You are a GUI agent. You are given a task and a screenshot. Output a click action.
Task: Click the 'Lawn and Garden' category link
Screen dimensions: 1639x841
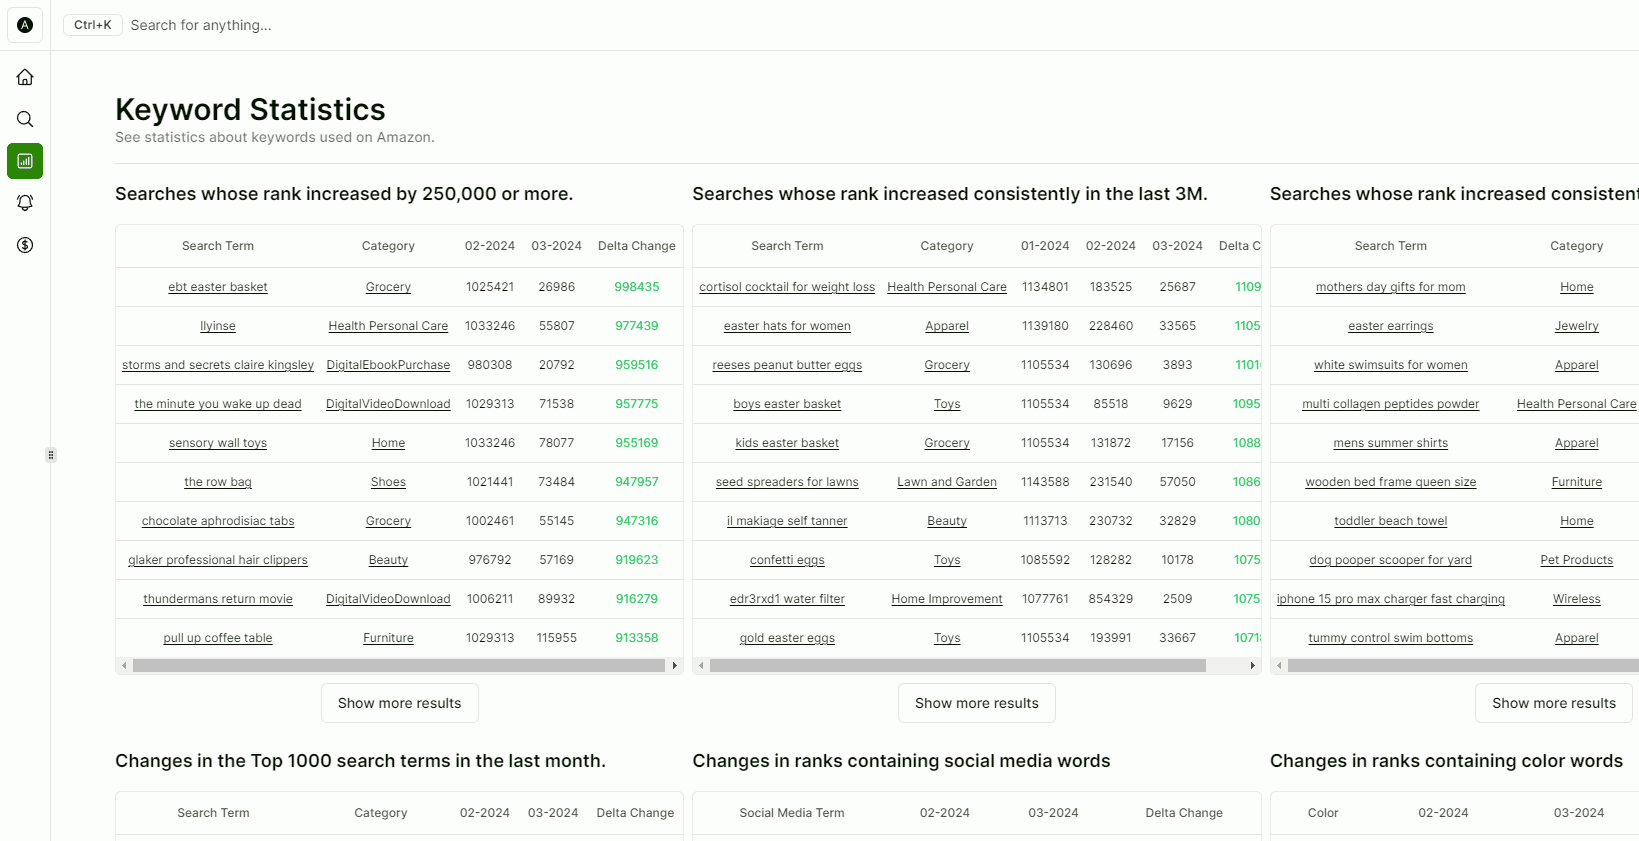click(x=947, y=482)
